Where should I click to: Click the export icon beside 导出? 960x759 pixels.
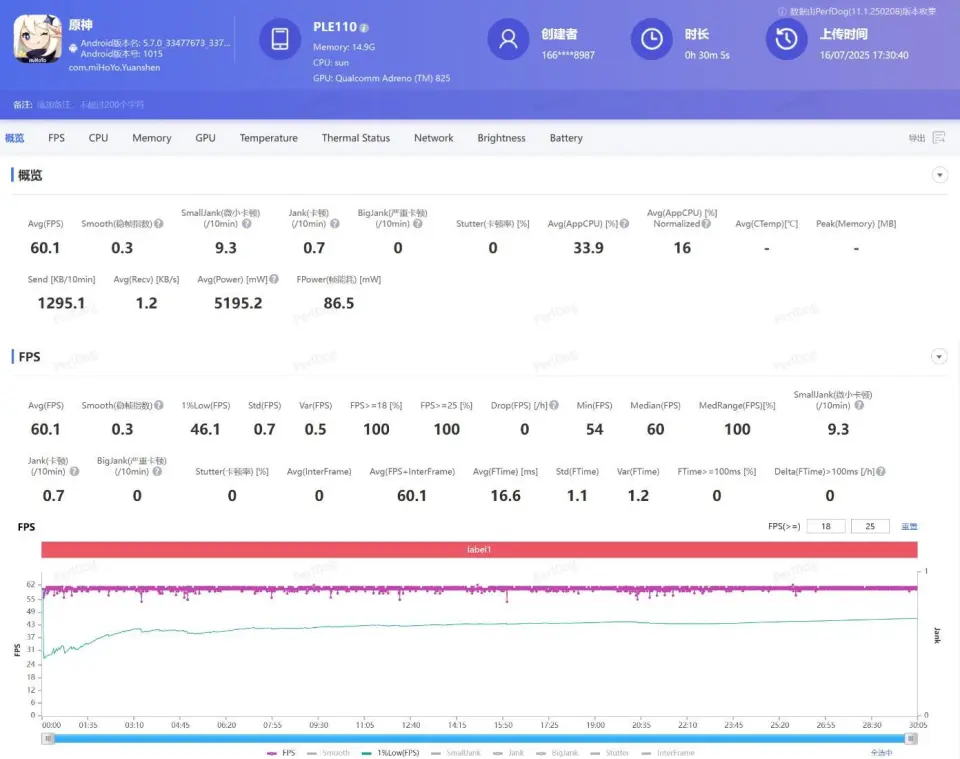click(939, 138)
